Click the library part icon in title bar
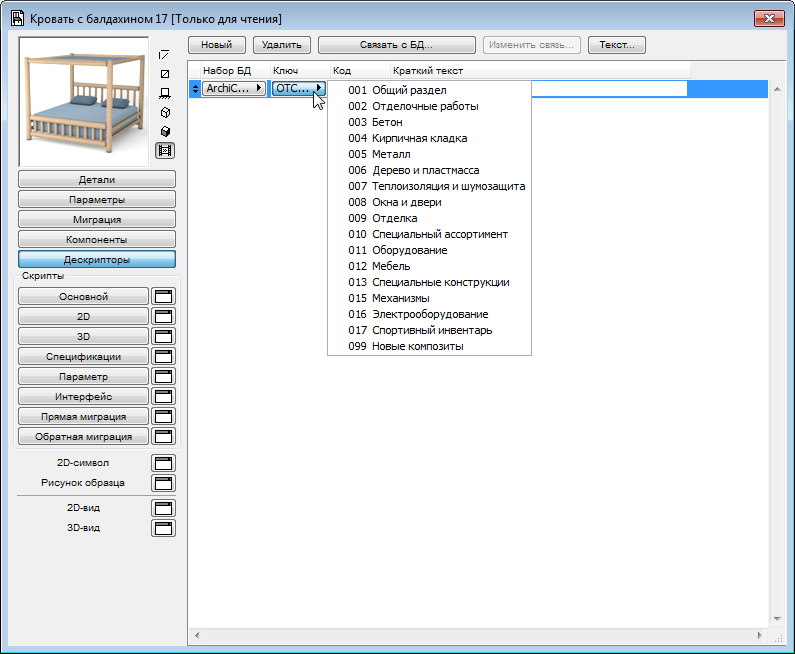The image size is (795, 654). click(17, 19)
